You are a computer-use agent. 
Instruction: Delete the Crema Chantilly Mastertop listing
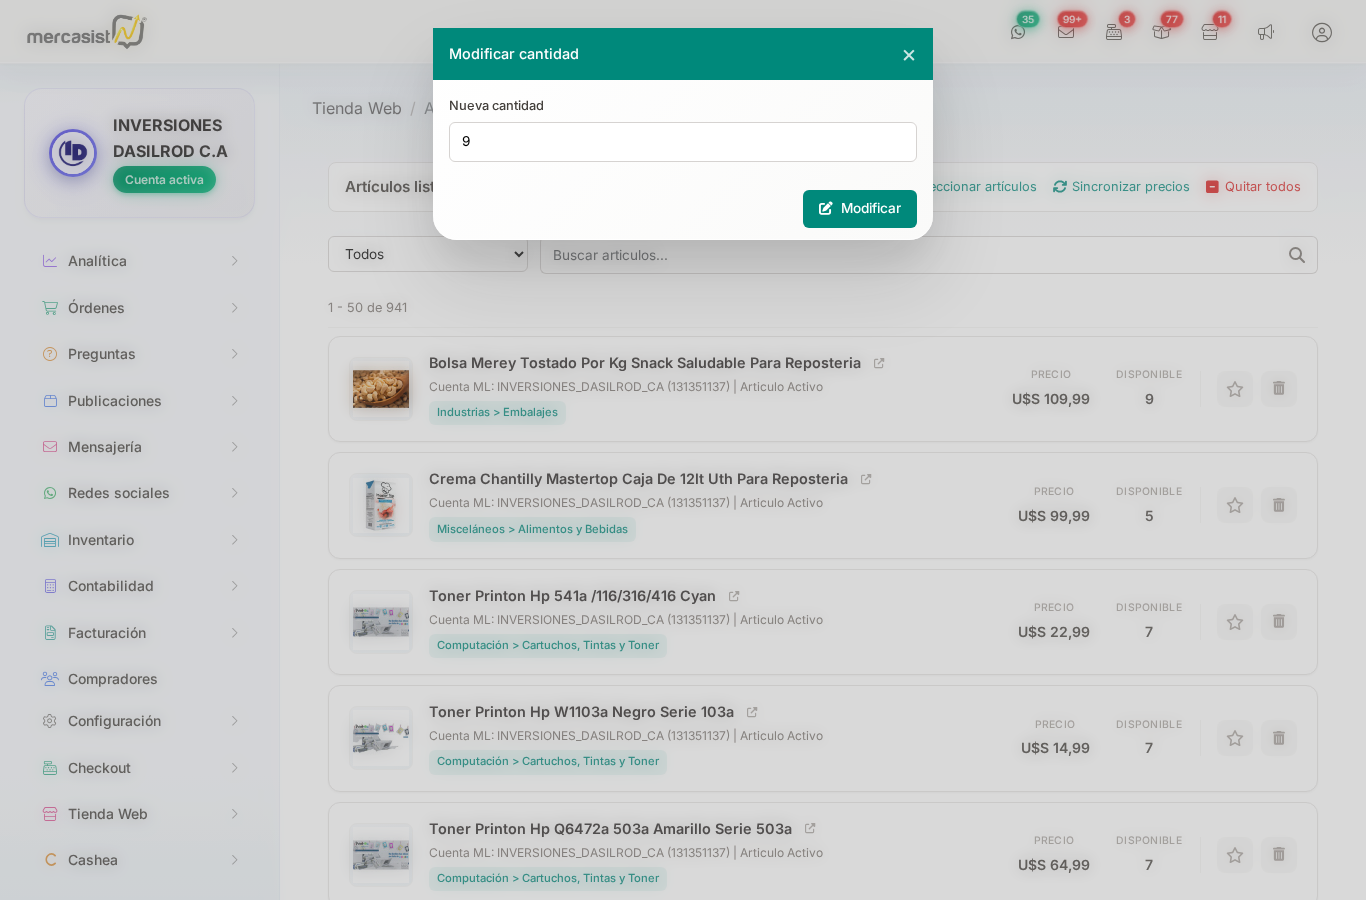[x=1278, y=505]
